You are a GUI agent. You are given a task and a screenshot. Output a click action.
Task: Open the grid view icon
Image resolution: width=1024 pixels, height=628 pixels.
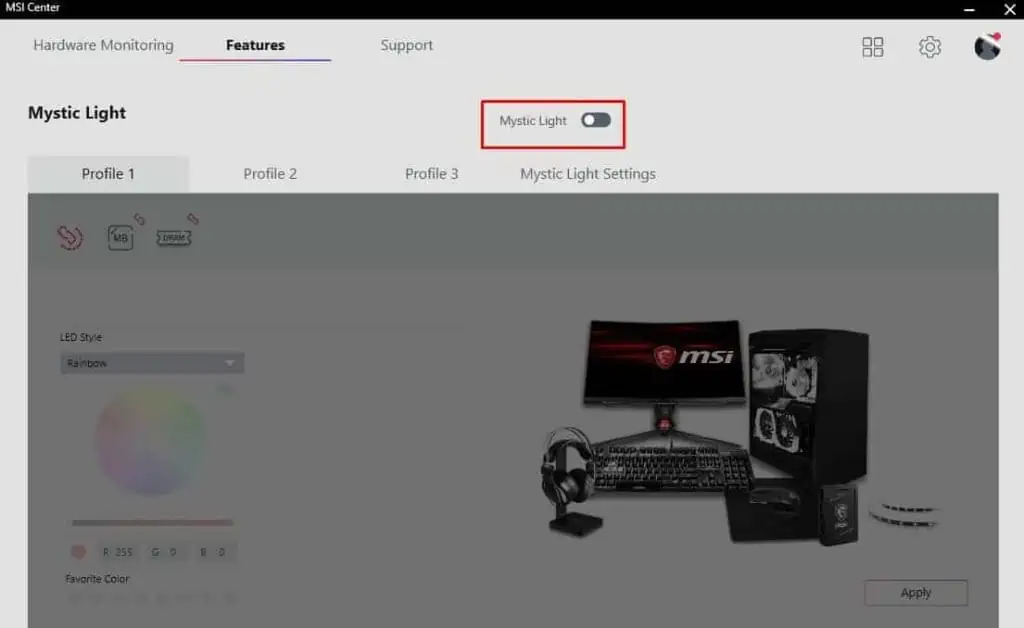point(872,46)
